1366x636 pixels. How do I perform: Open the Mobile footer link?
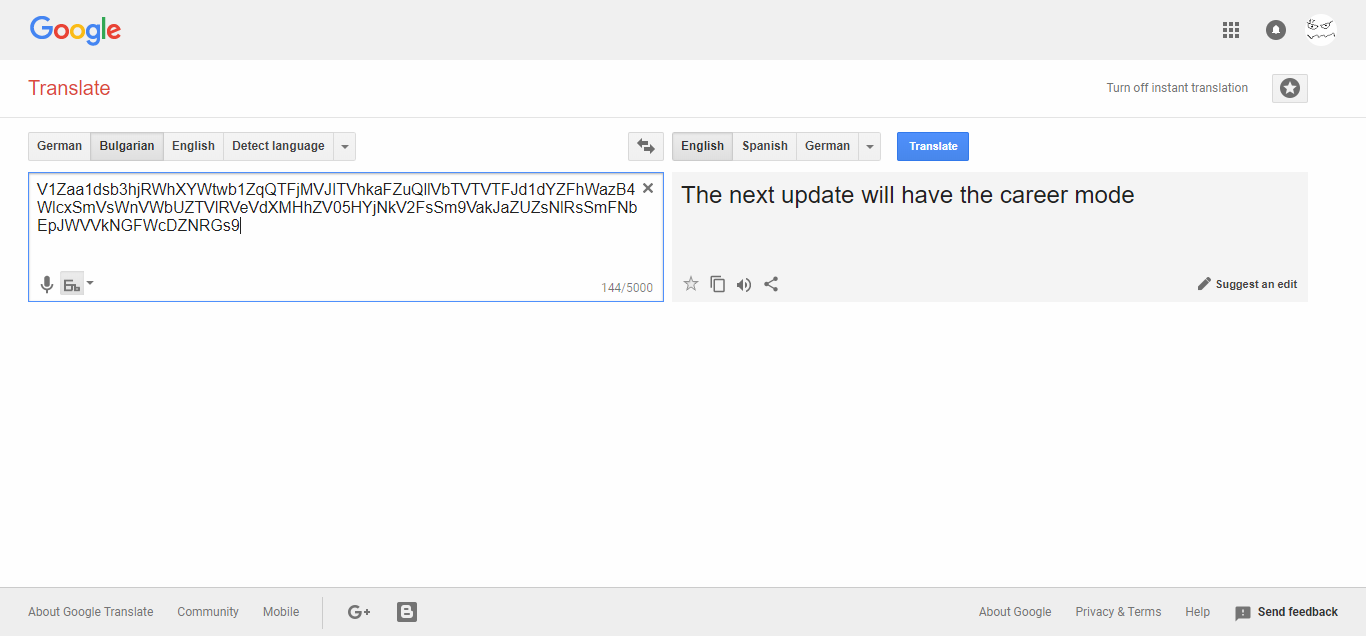[x=281, y=612]
